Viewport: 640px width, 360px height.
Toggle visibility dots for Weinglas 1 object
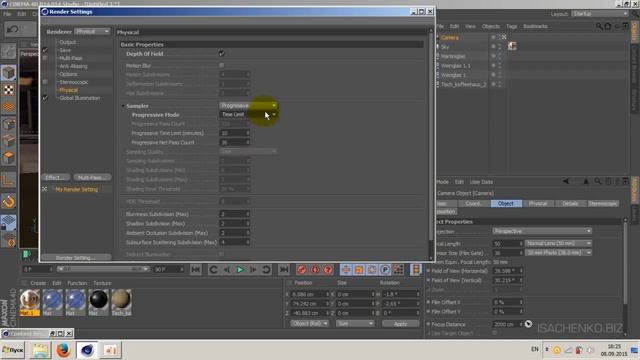click(500, 75)
